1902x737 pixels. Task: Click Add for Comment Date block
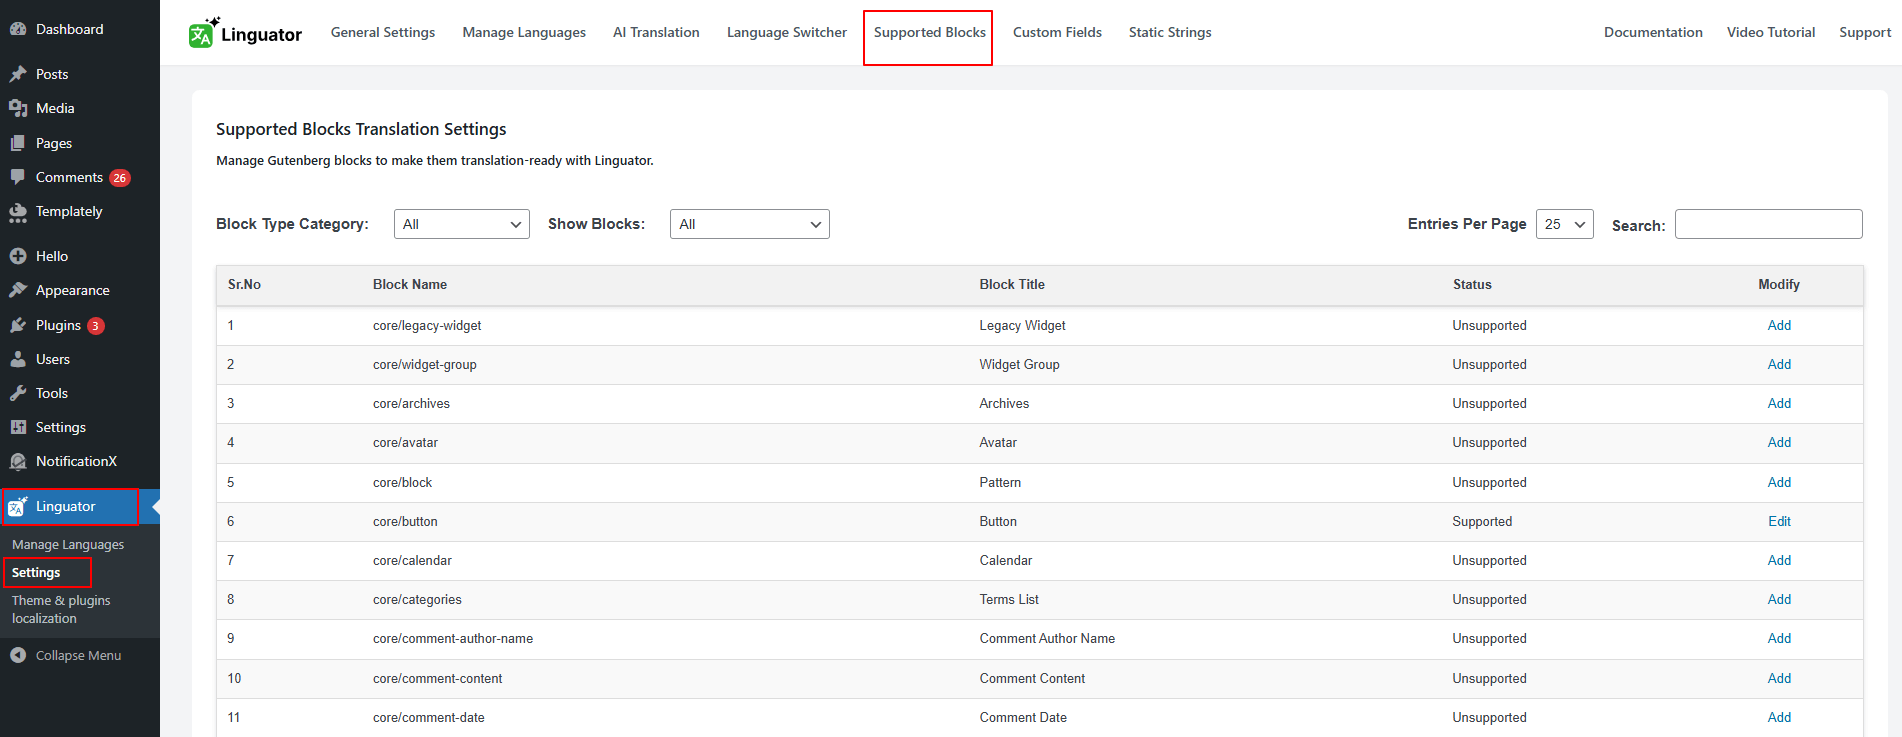coord(1779,717)
